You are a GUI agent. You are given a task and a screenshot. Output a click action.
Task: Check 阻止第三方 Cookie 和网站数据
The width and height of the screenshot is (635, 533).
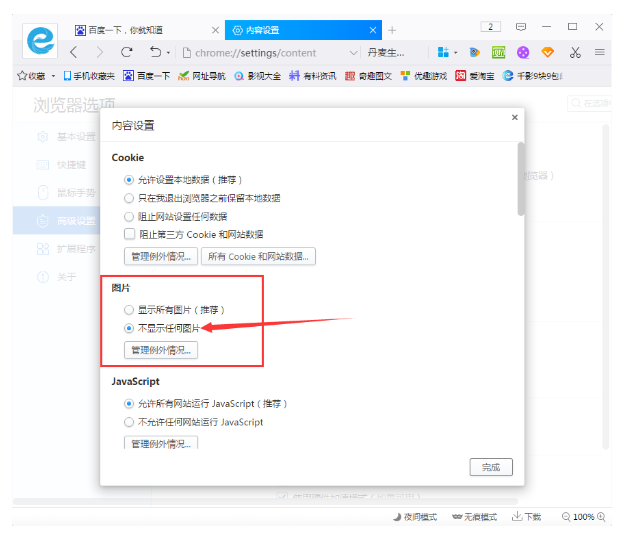[130, 234]
